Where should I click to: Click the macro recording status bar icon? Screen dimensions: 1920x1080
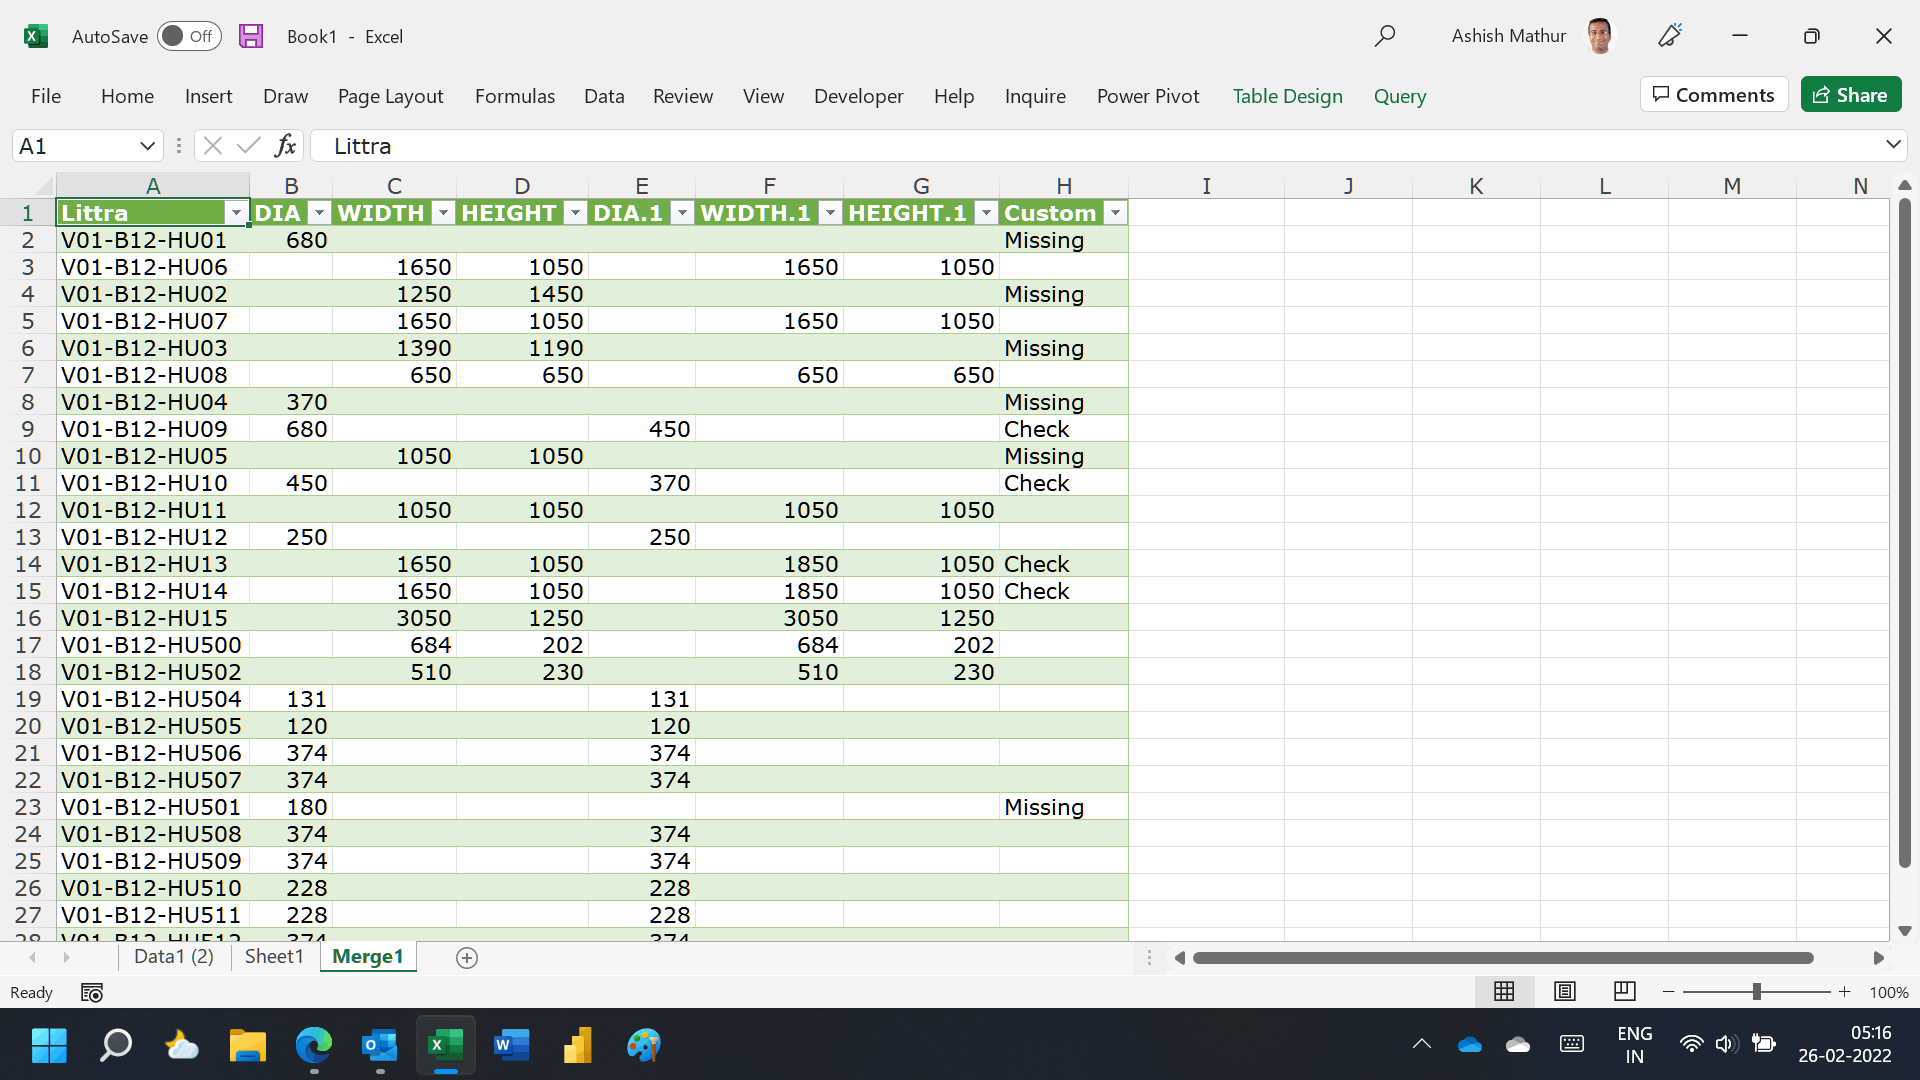pyautogui.click(x=92, y=992)
